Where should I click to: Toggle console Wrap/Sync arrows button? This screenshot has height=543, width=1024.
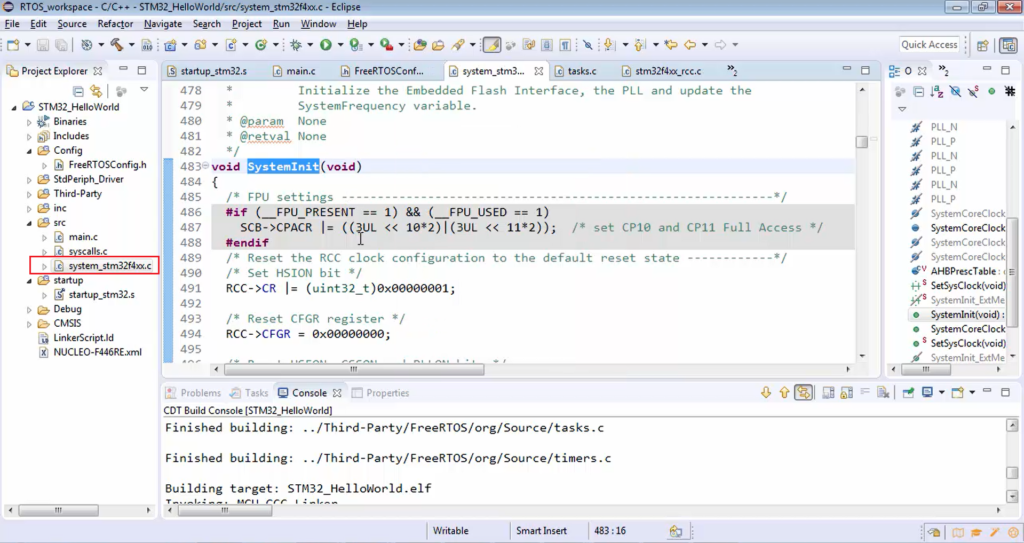click(x=803, y=393)
